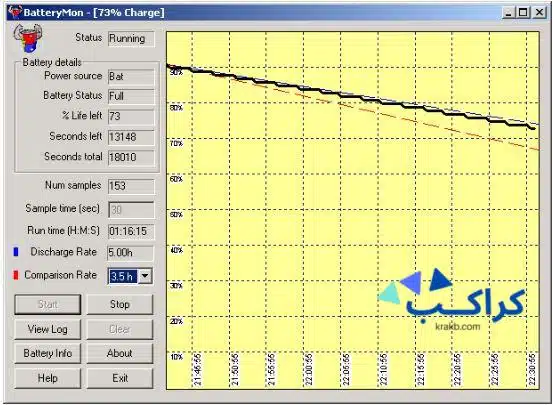Screen dimensions: 553x405
Task: Click the red Comparison Rate color marker
Action: click(16, 275)
